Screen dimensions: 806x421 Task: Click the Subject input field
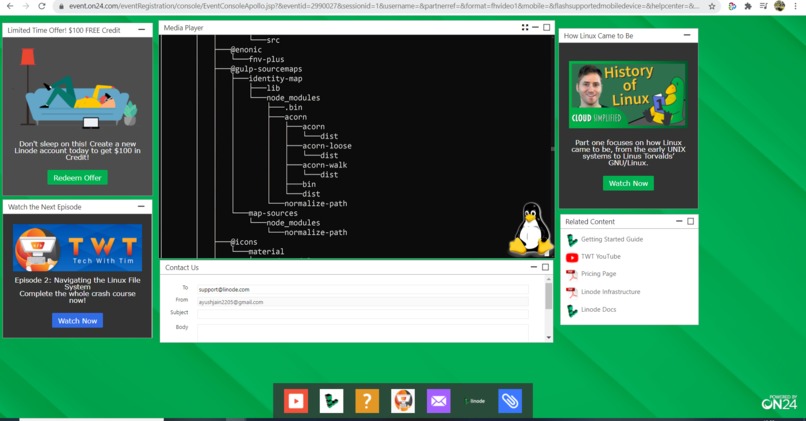click(362, 314)
